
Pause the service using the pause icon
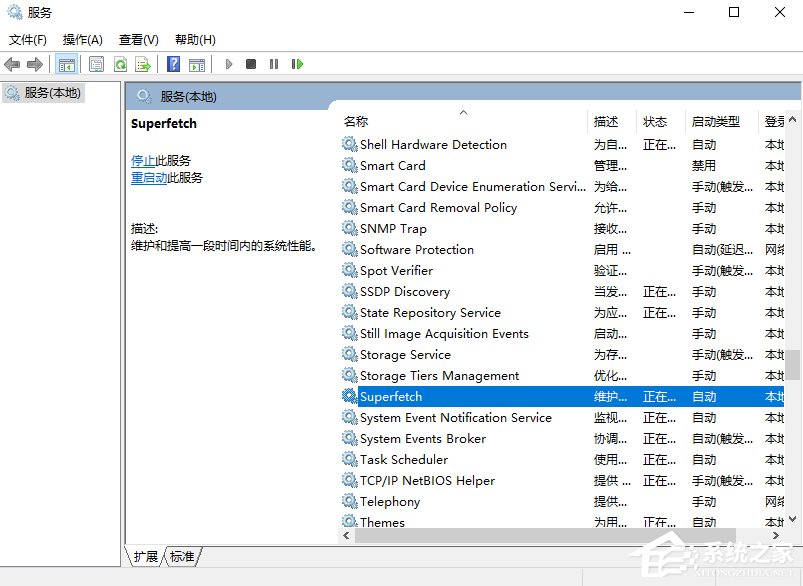(273, 64)
